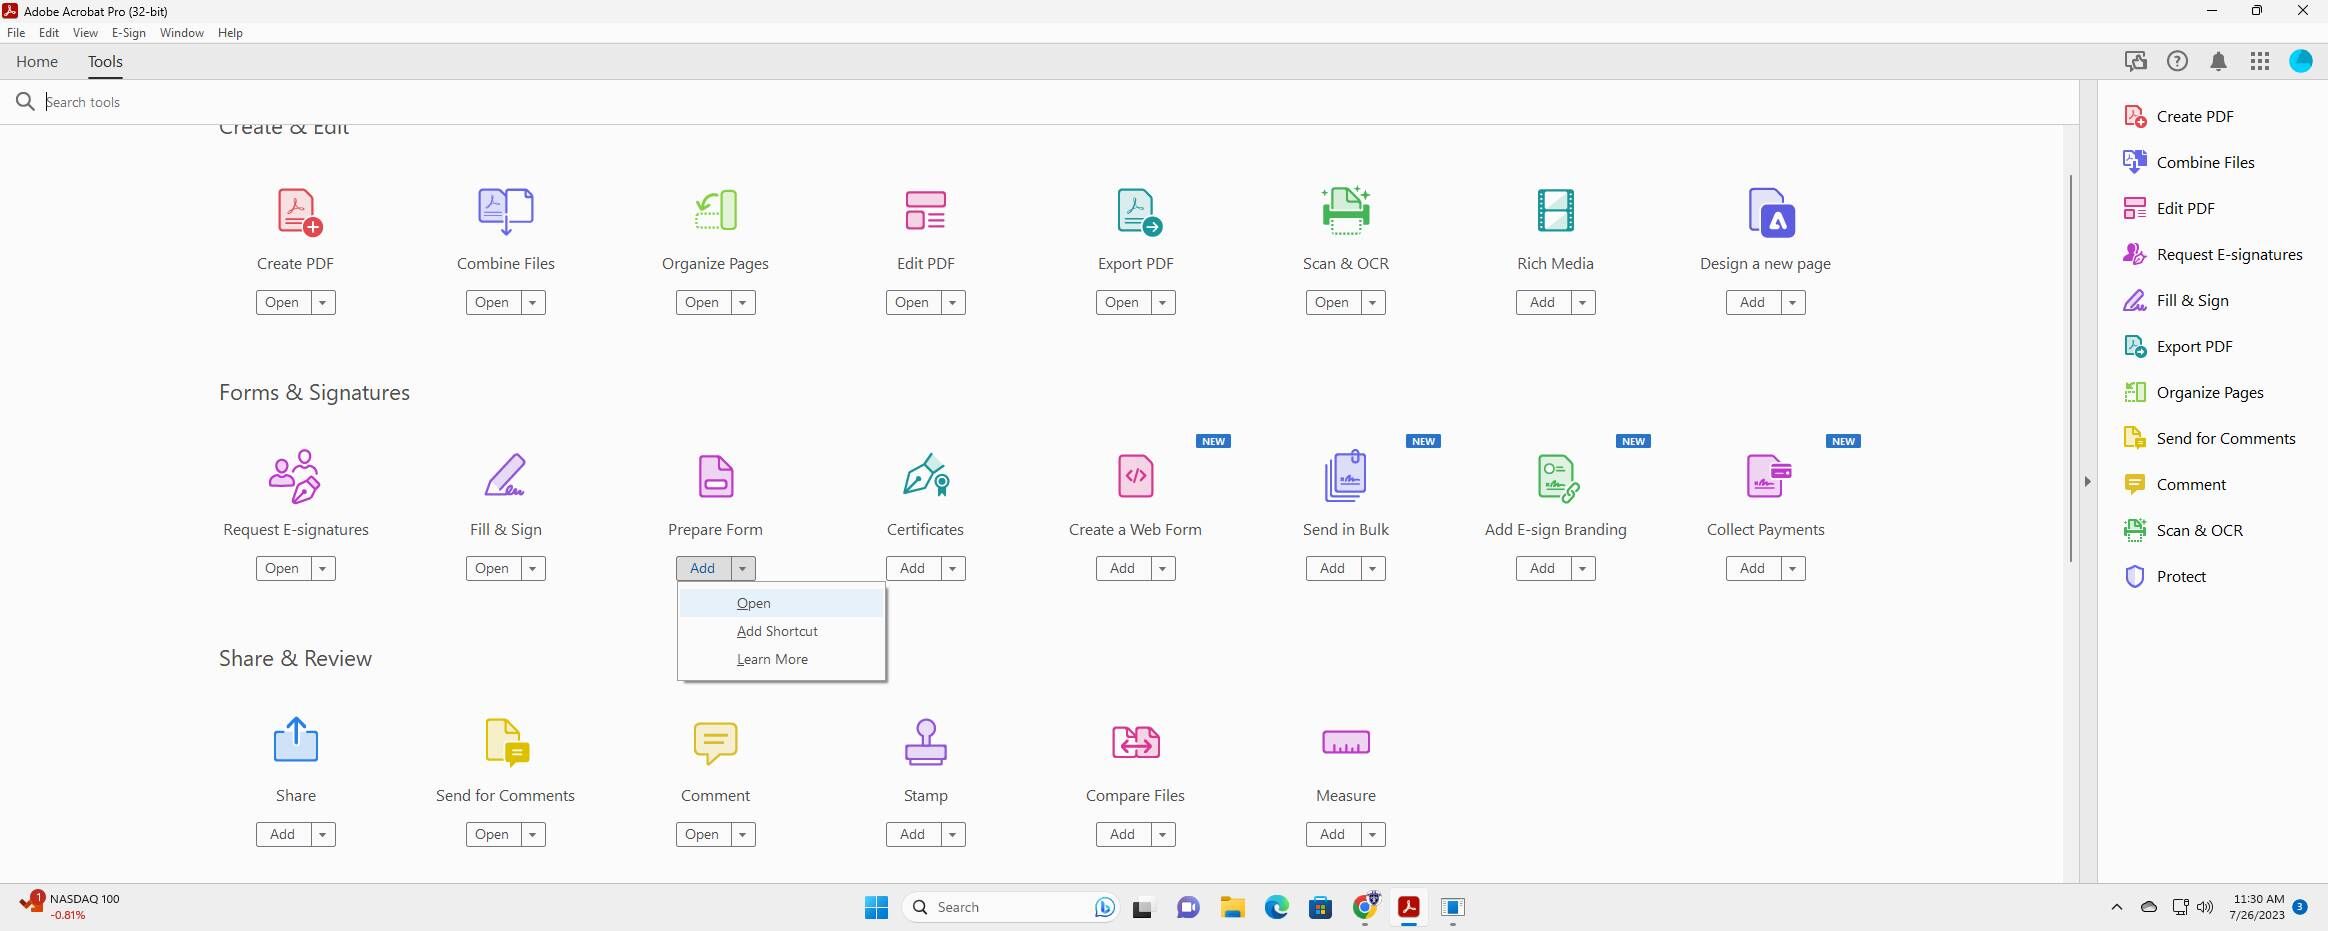The image size is (2328, 931).
Task: Select the Send for Comments tool icon
Action: click(x=507, y=742)
